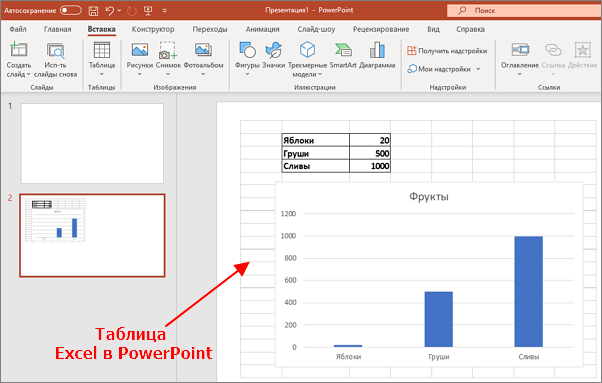Screen dimensions: 602x383
Task: Click the Ссылка link icon
Action: point(553,50)
